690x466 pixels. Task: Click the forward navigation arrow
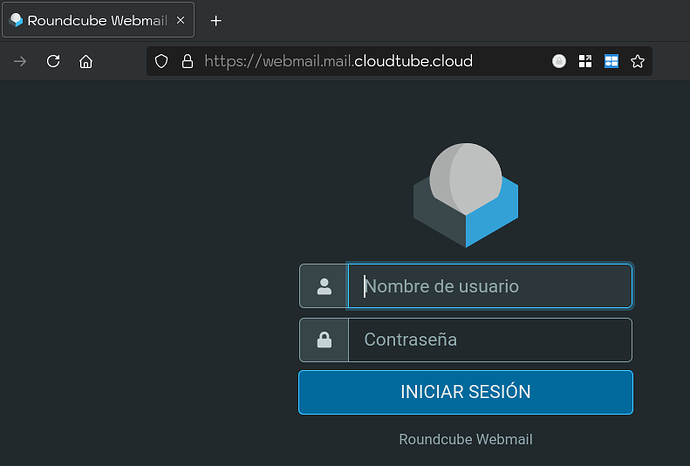pos(20,61)
